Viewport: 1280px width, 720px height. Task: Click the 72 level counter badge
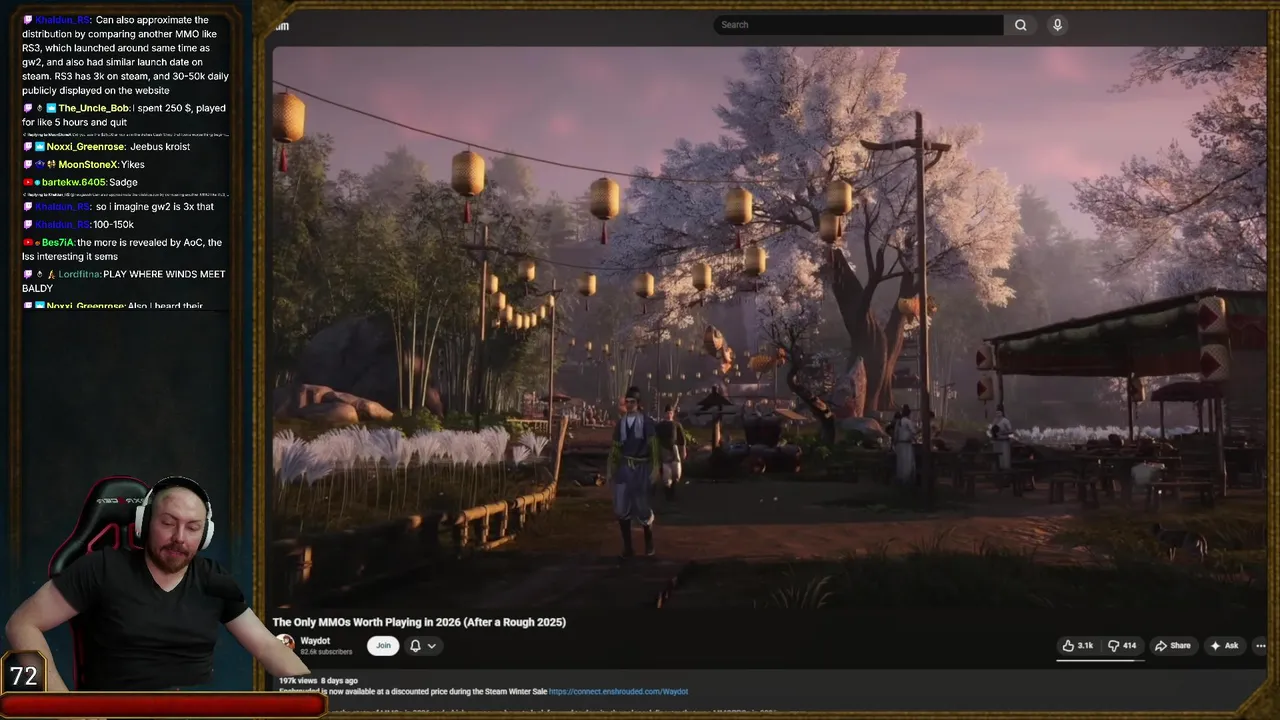pos(24,676)
